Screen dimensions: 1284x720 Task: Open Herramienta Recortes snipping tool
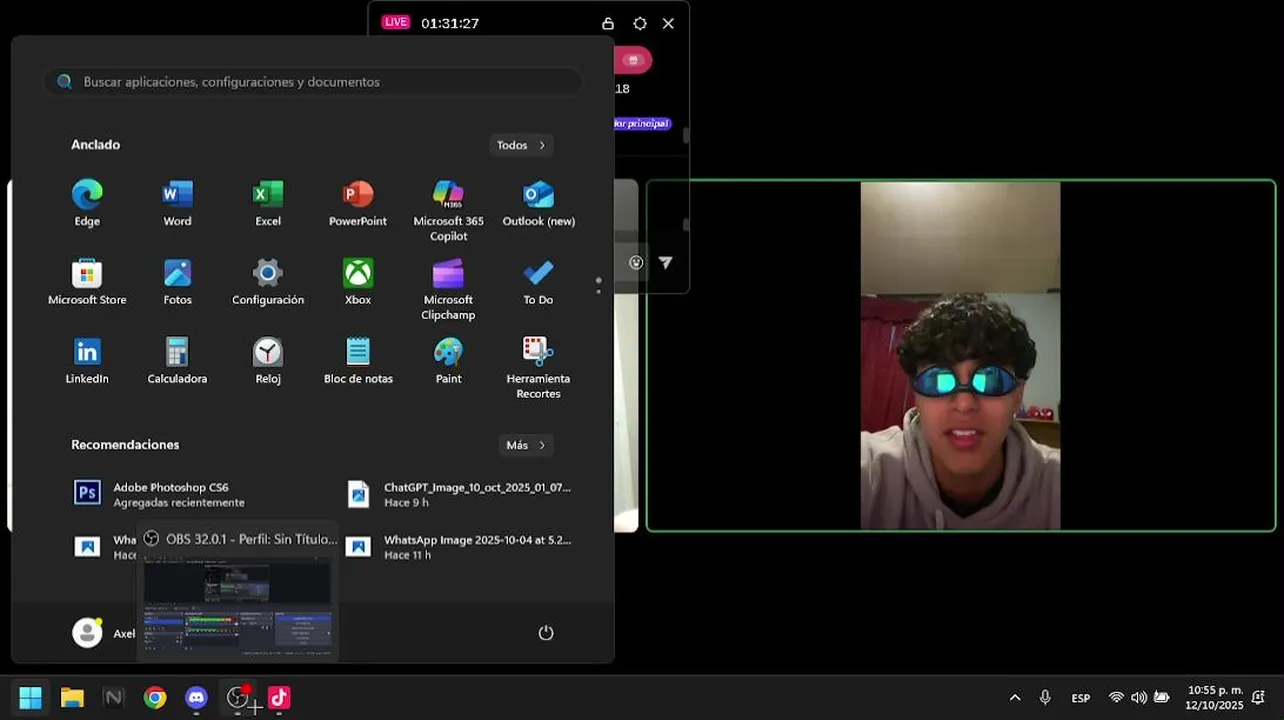point(538,369)
